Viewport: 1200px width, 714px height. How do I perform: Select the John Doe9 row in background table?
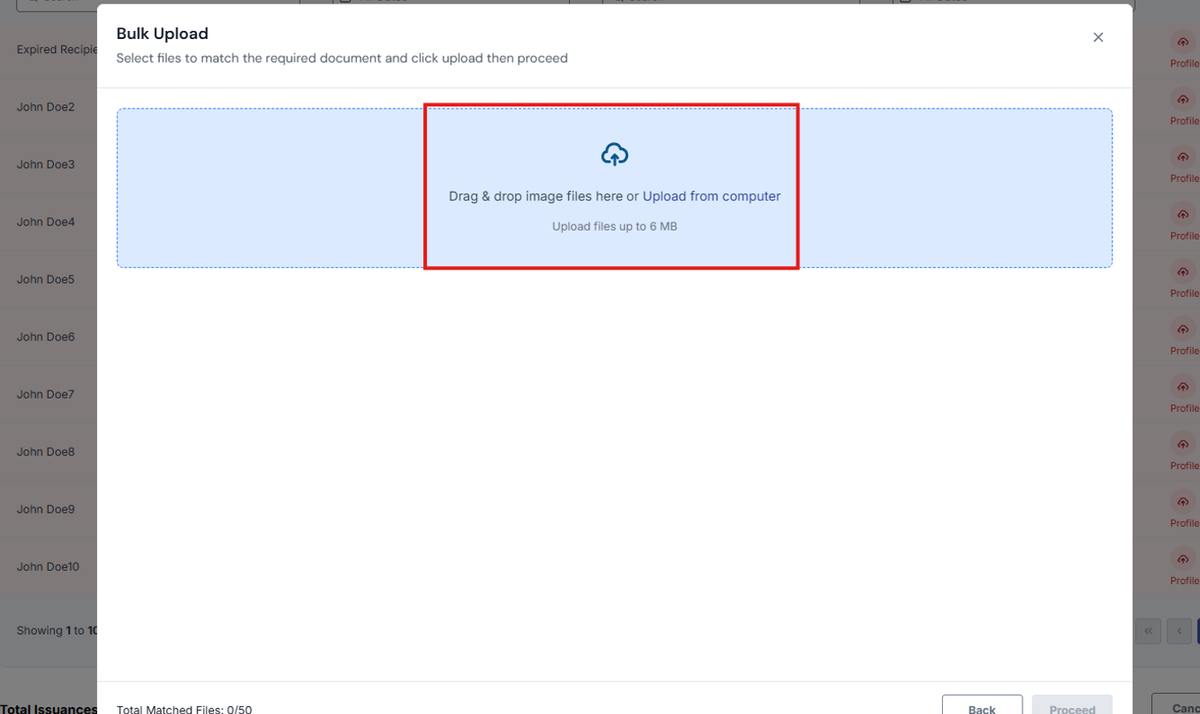coord(48,509)
